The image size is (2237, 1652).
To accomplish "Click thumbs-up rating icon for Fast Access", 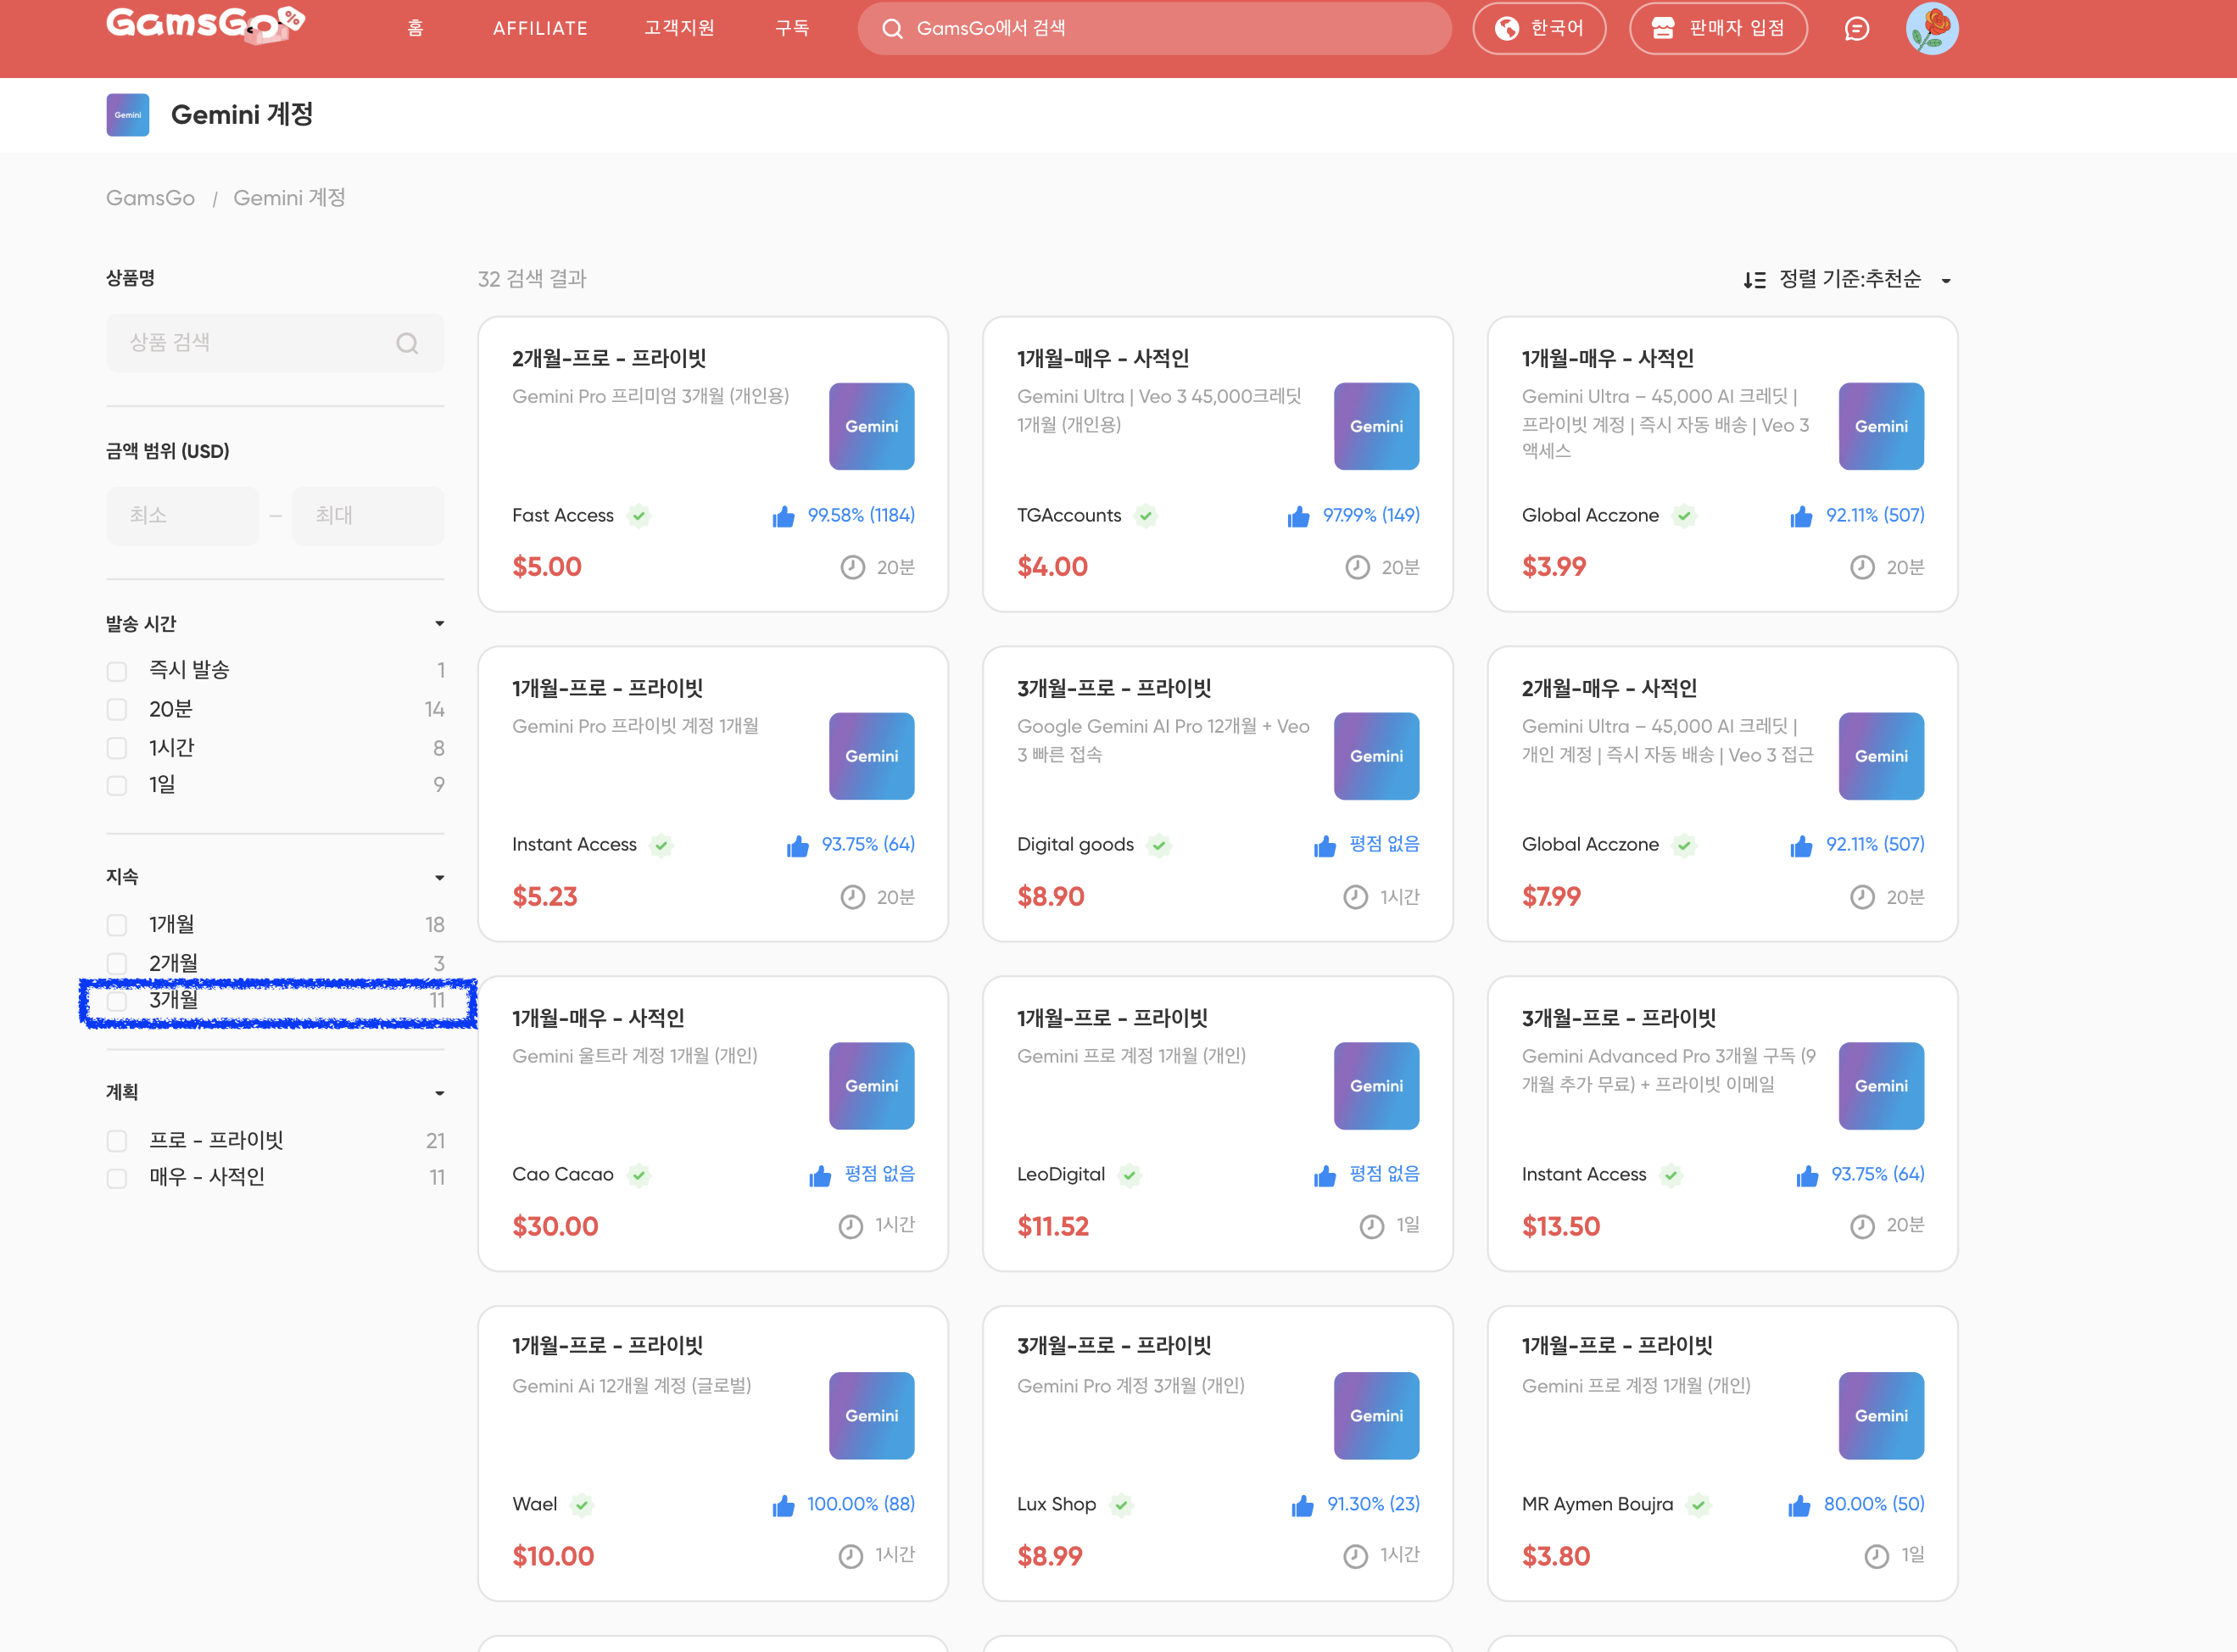I will pyautogui.click(x=783, y=516).
